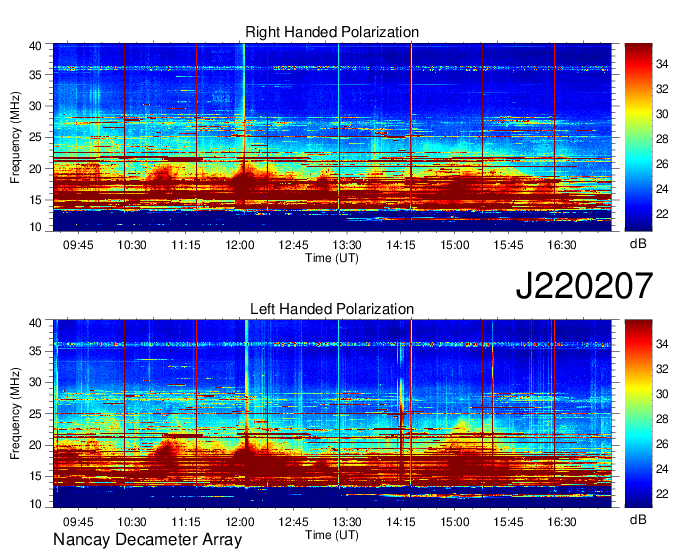Select the J220207 observation label

click(x=584, y=285)
